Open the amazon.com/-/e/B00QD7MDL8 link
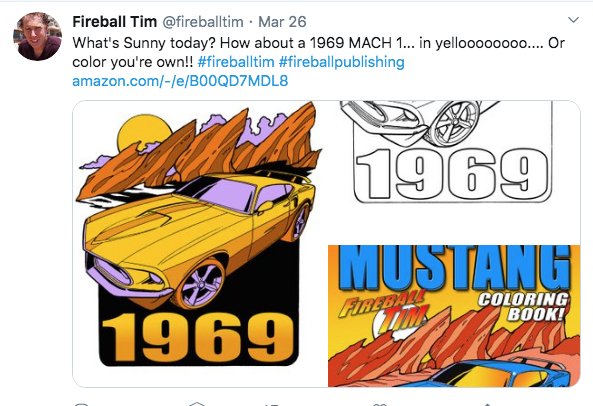Screen dimensions: 593x406 pos(180,81)
